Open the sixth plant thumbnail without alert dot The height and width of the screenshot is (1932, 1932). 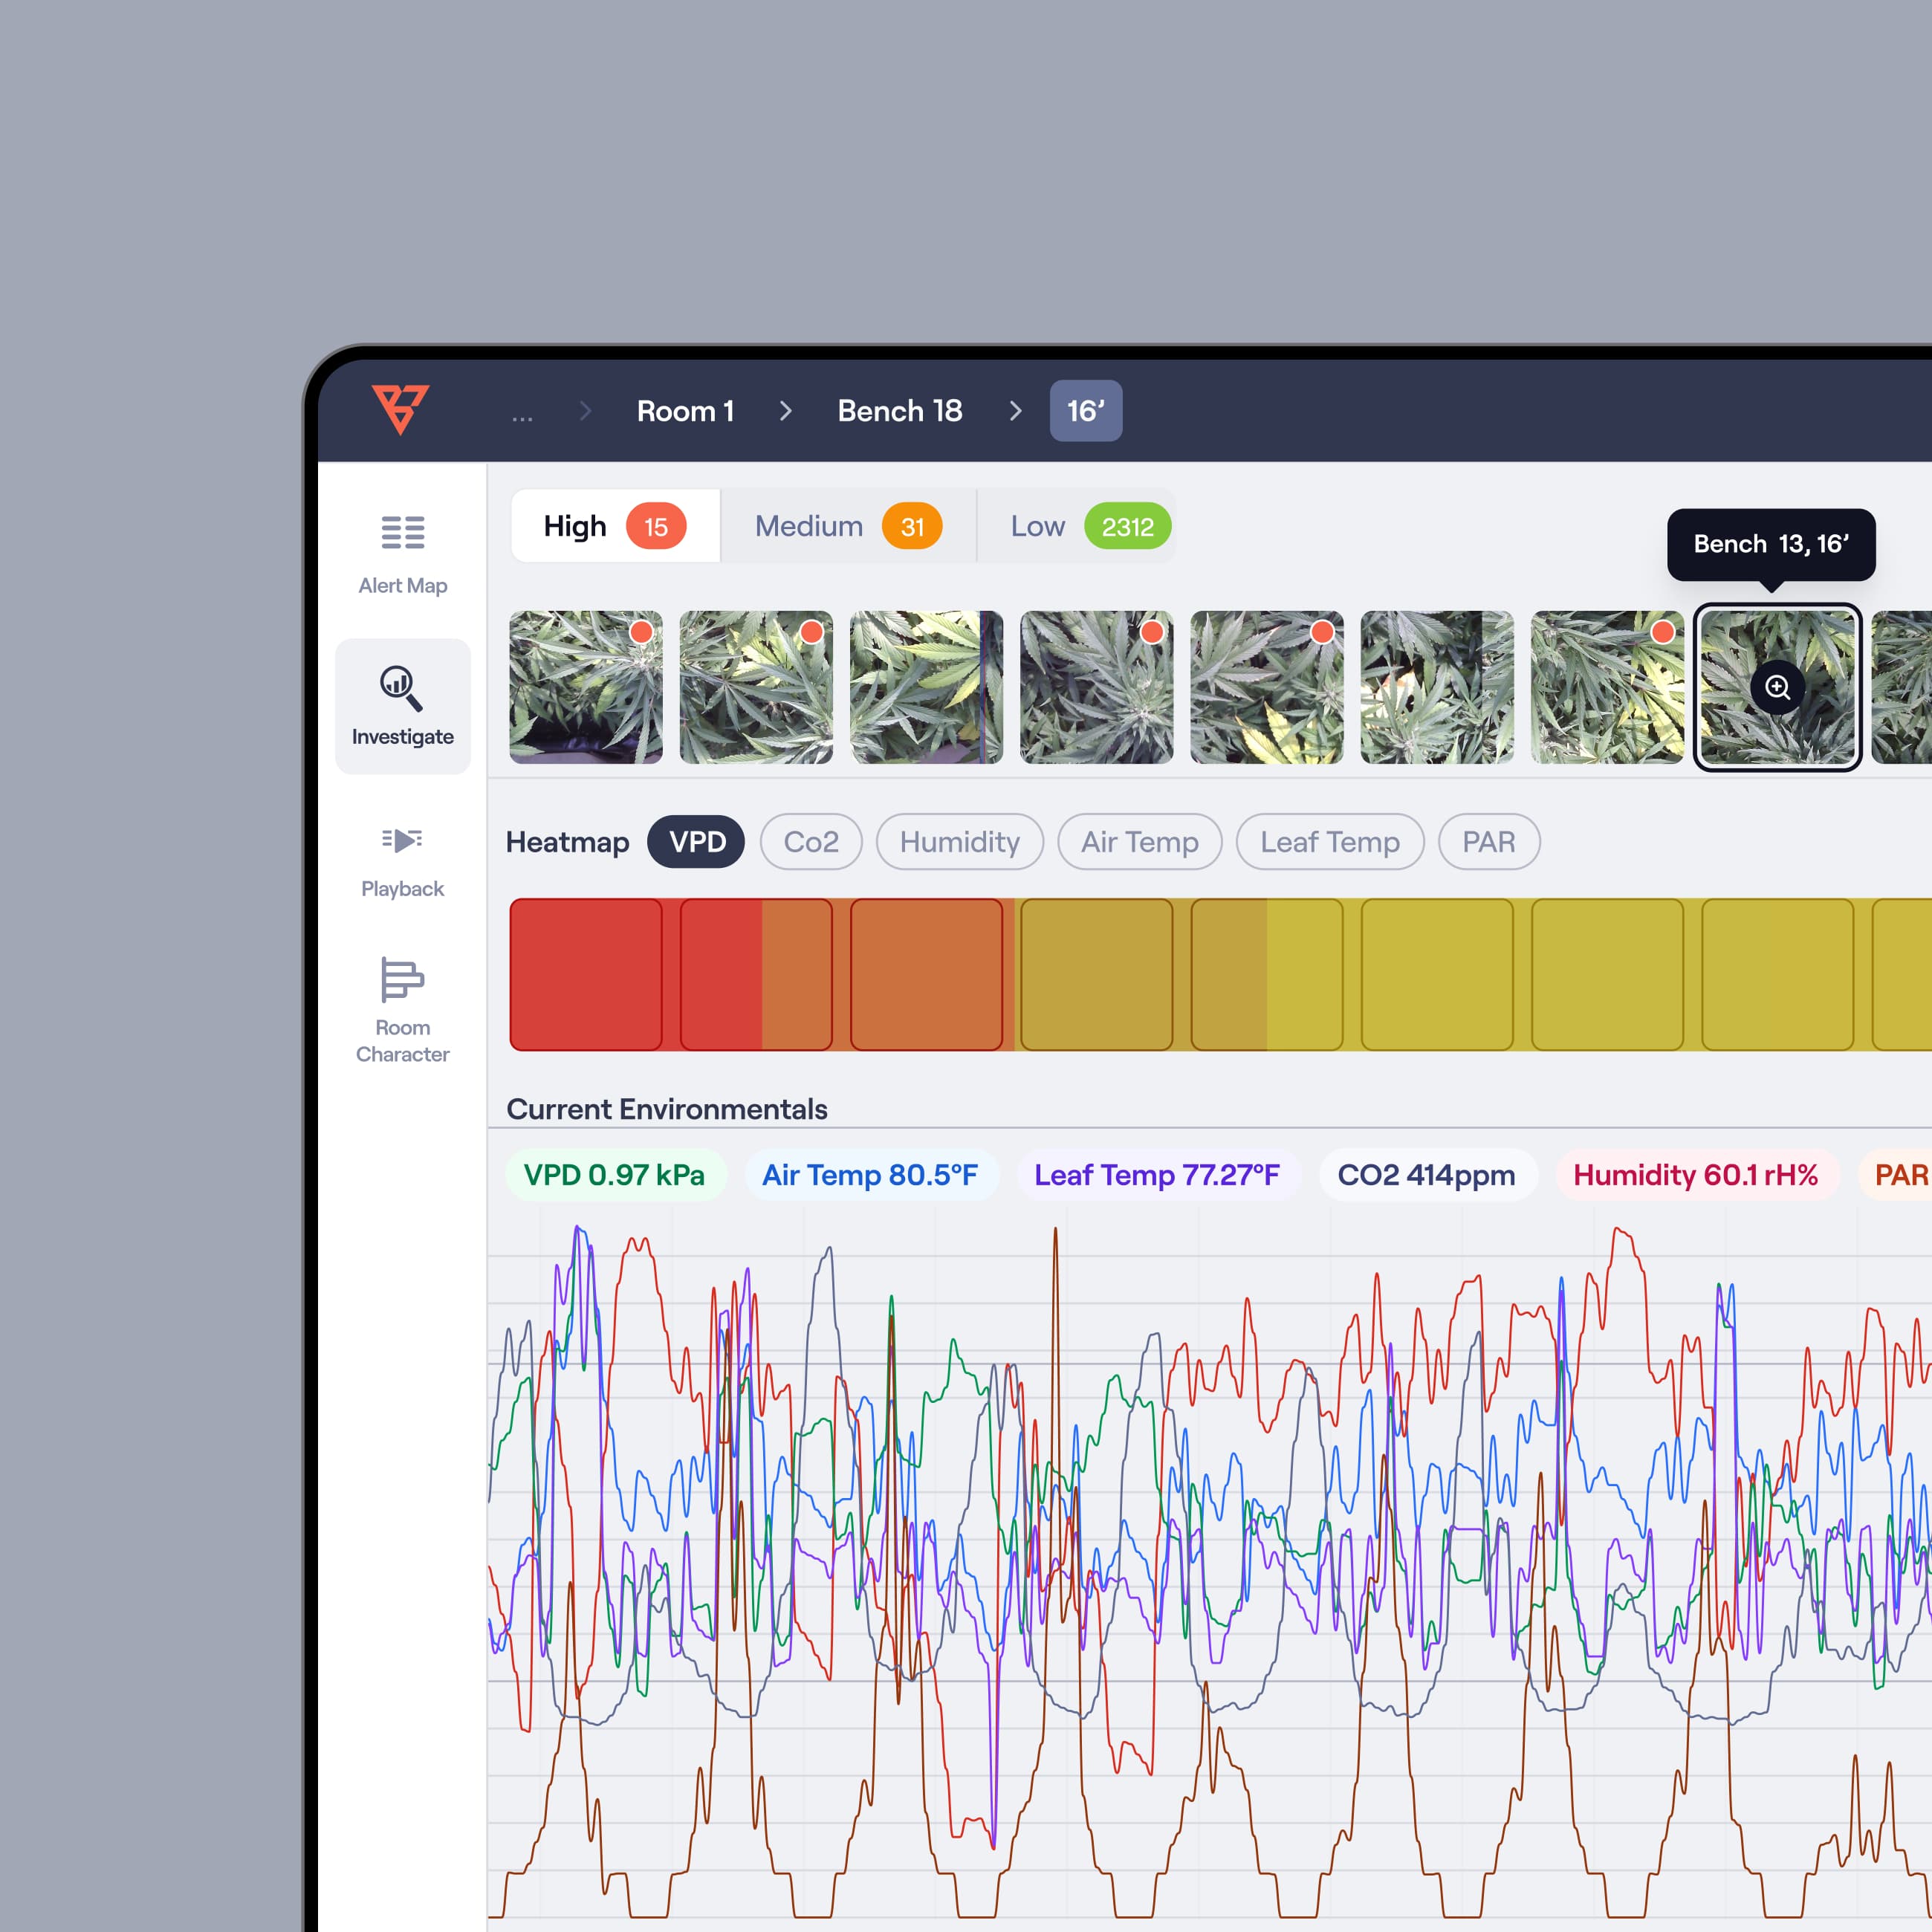coord(1437,687)
